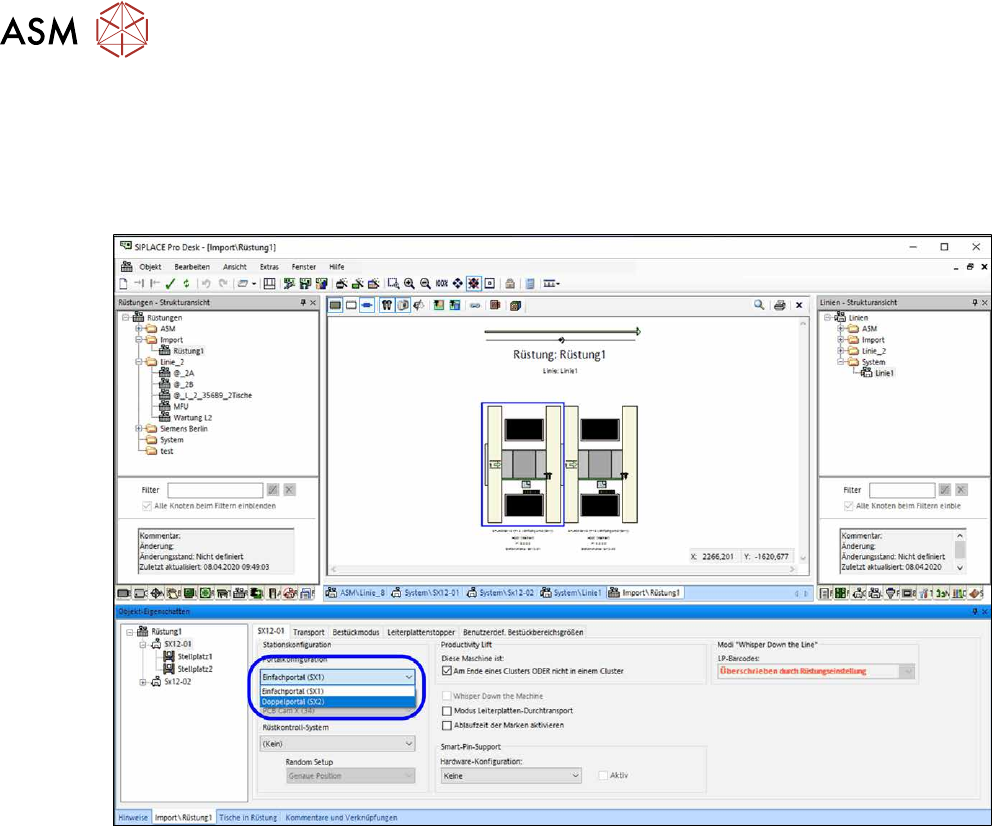992x826 pixels.
Task: Click the highlighted fit-all toolbar icon
Action: pyautogui.click(x=473, y=284)
